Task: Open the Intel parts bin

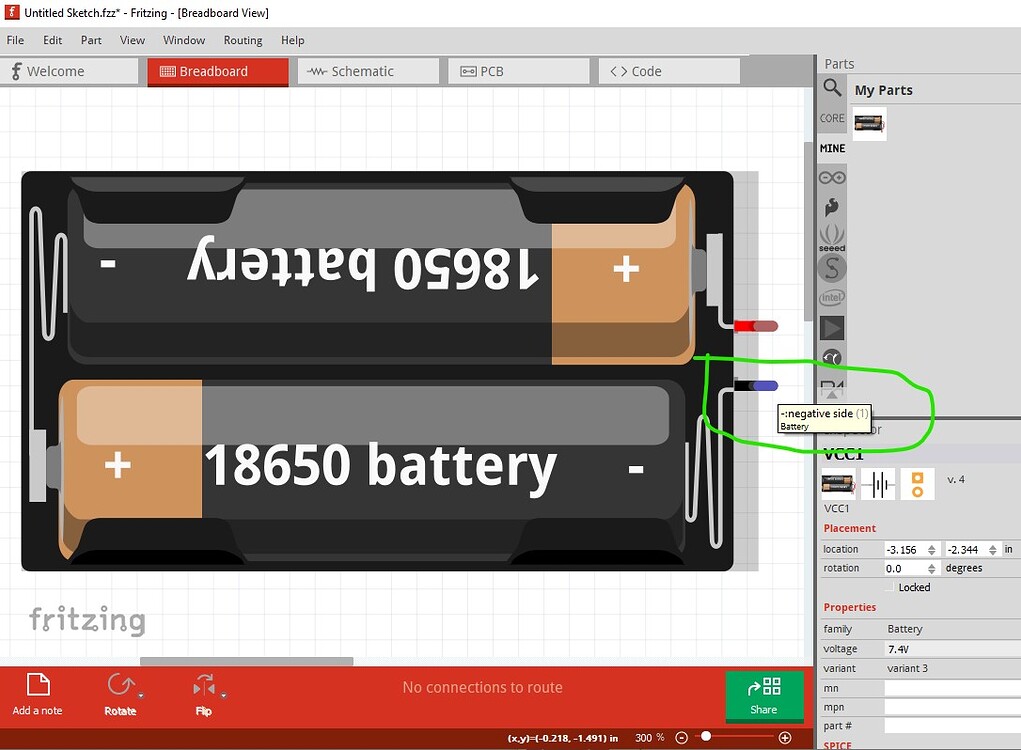Action: pos(832,296)
